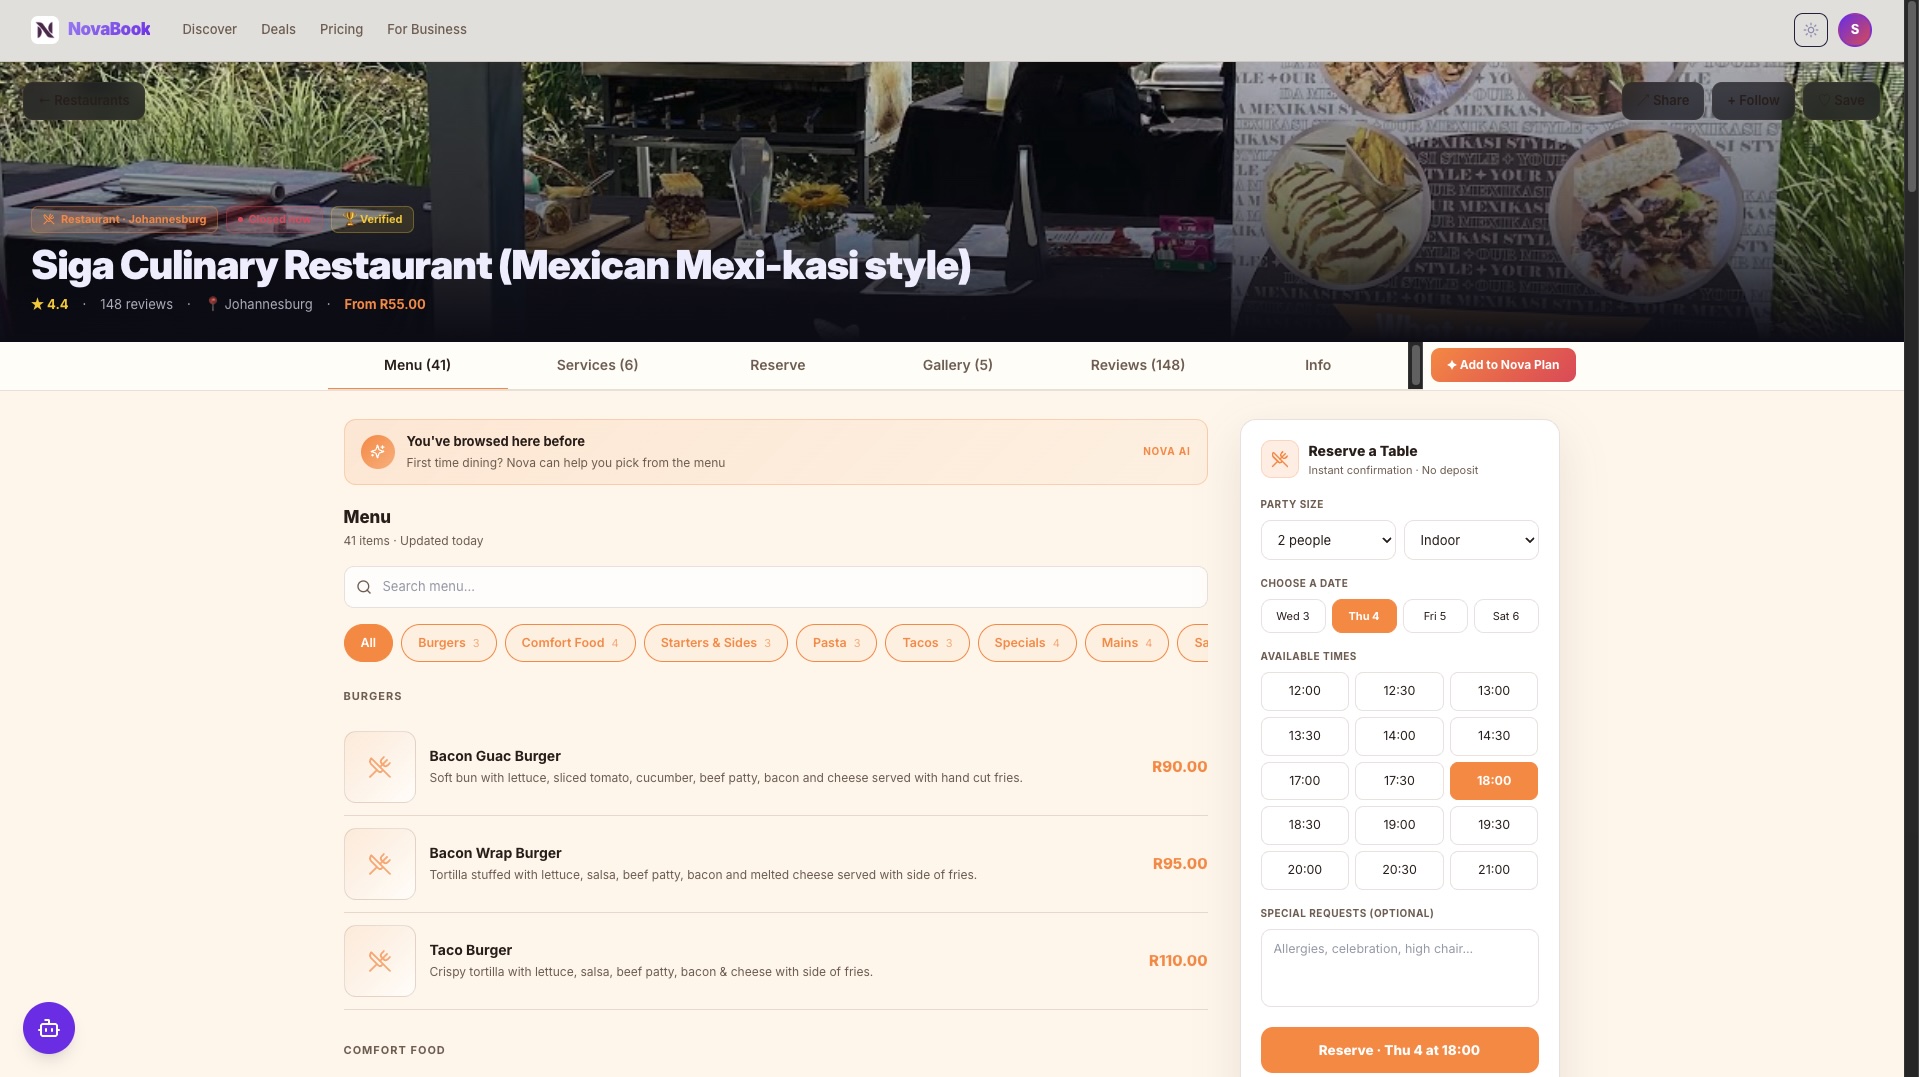This screenshot has width=1919, height=1077.
Task: Switch to the Reviews (148) tab
Action: pyautogui.click(x=1138, y=365)
